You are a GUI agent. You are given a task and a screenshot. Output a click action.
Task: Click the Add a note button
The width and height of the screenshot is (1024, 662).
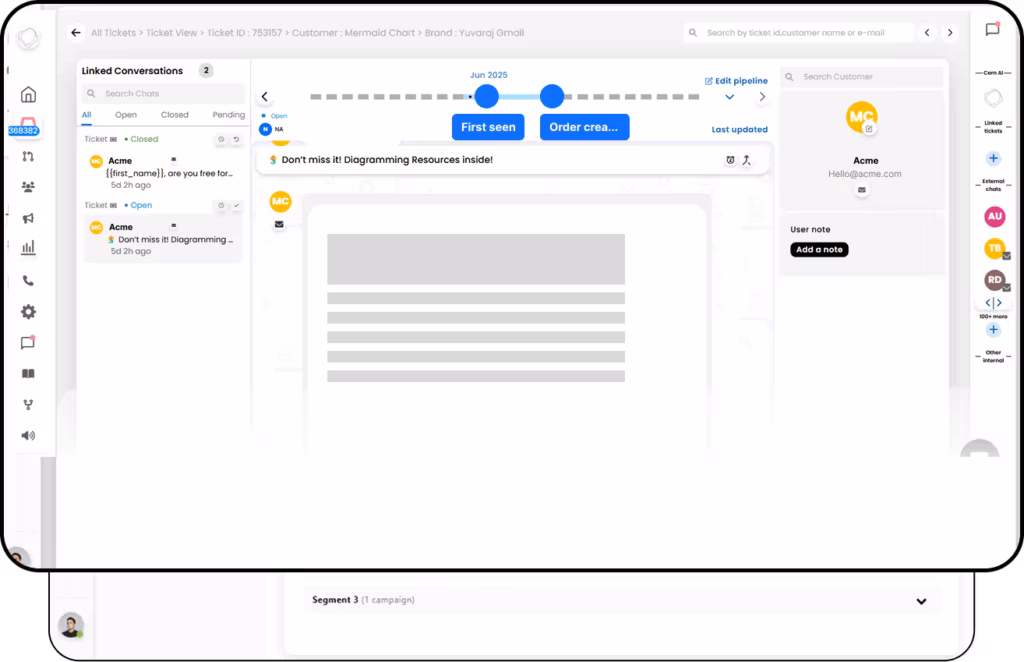point(819,249)
